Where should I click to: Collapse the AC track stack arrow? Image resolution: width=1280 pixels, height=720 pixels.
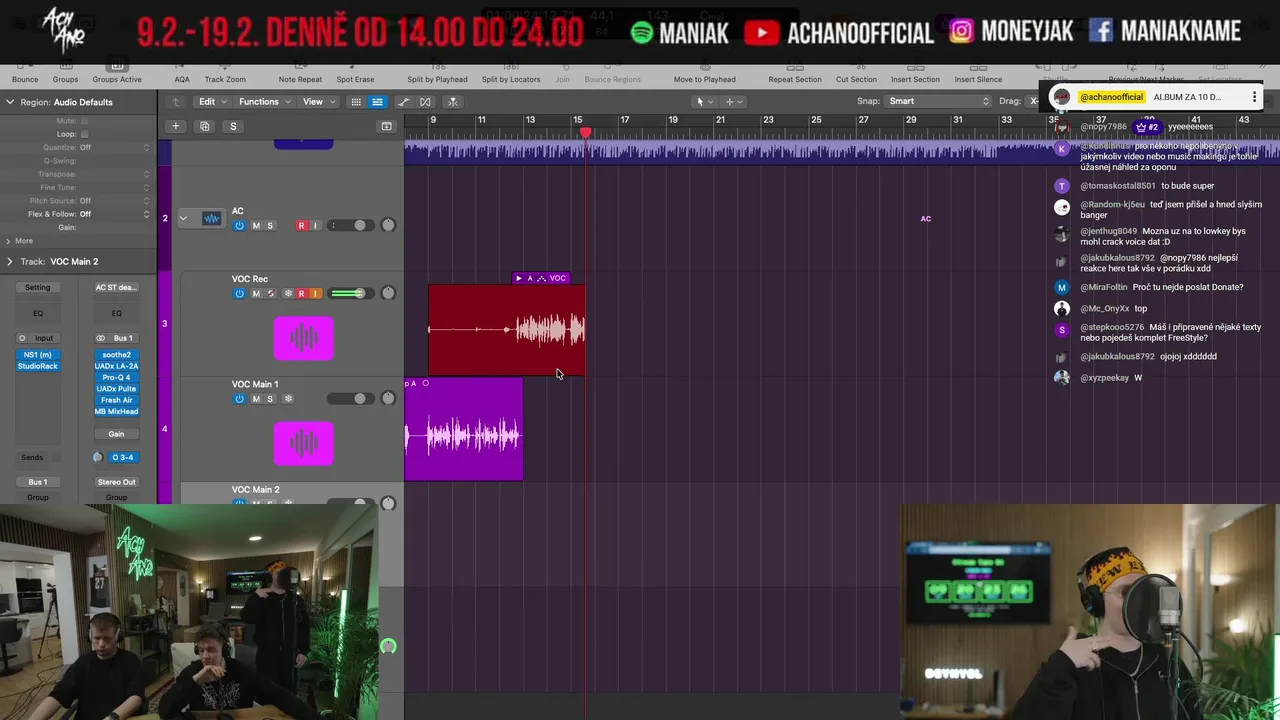(x=183, y=218)
